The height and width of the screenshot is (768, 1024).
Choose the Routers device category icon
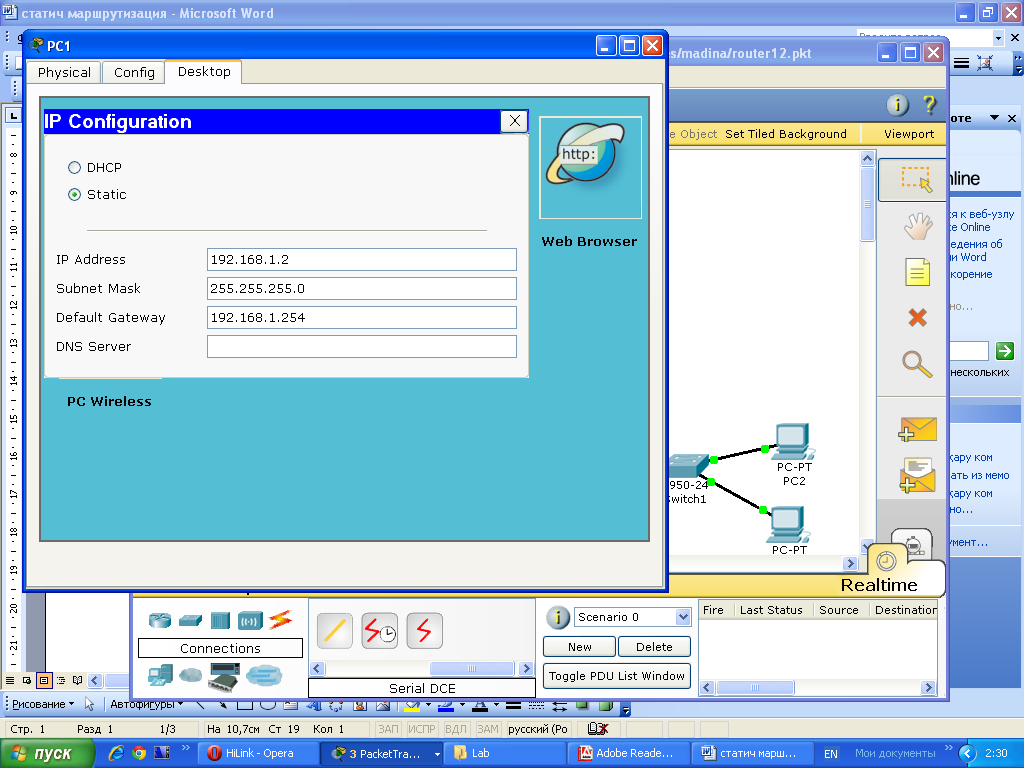(x=159, y=620)
